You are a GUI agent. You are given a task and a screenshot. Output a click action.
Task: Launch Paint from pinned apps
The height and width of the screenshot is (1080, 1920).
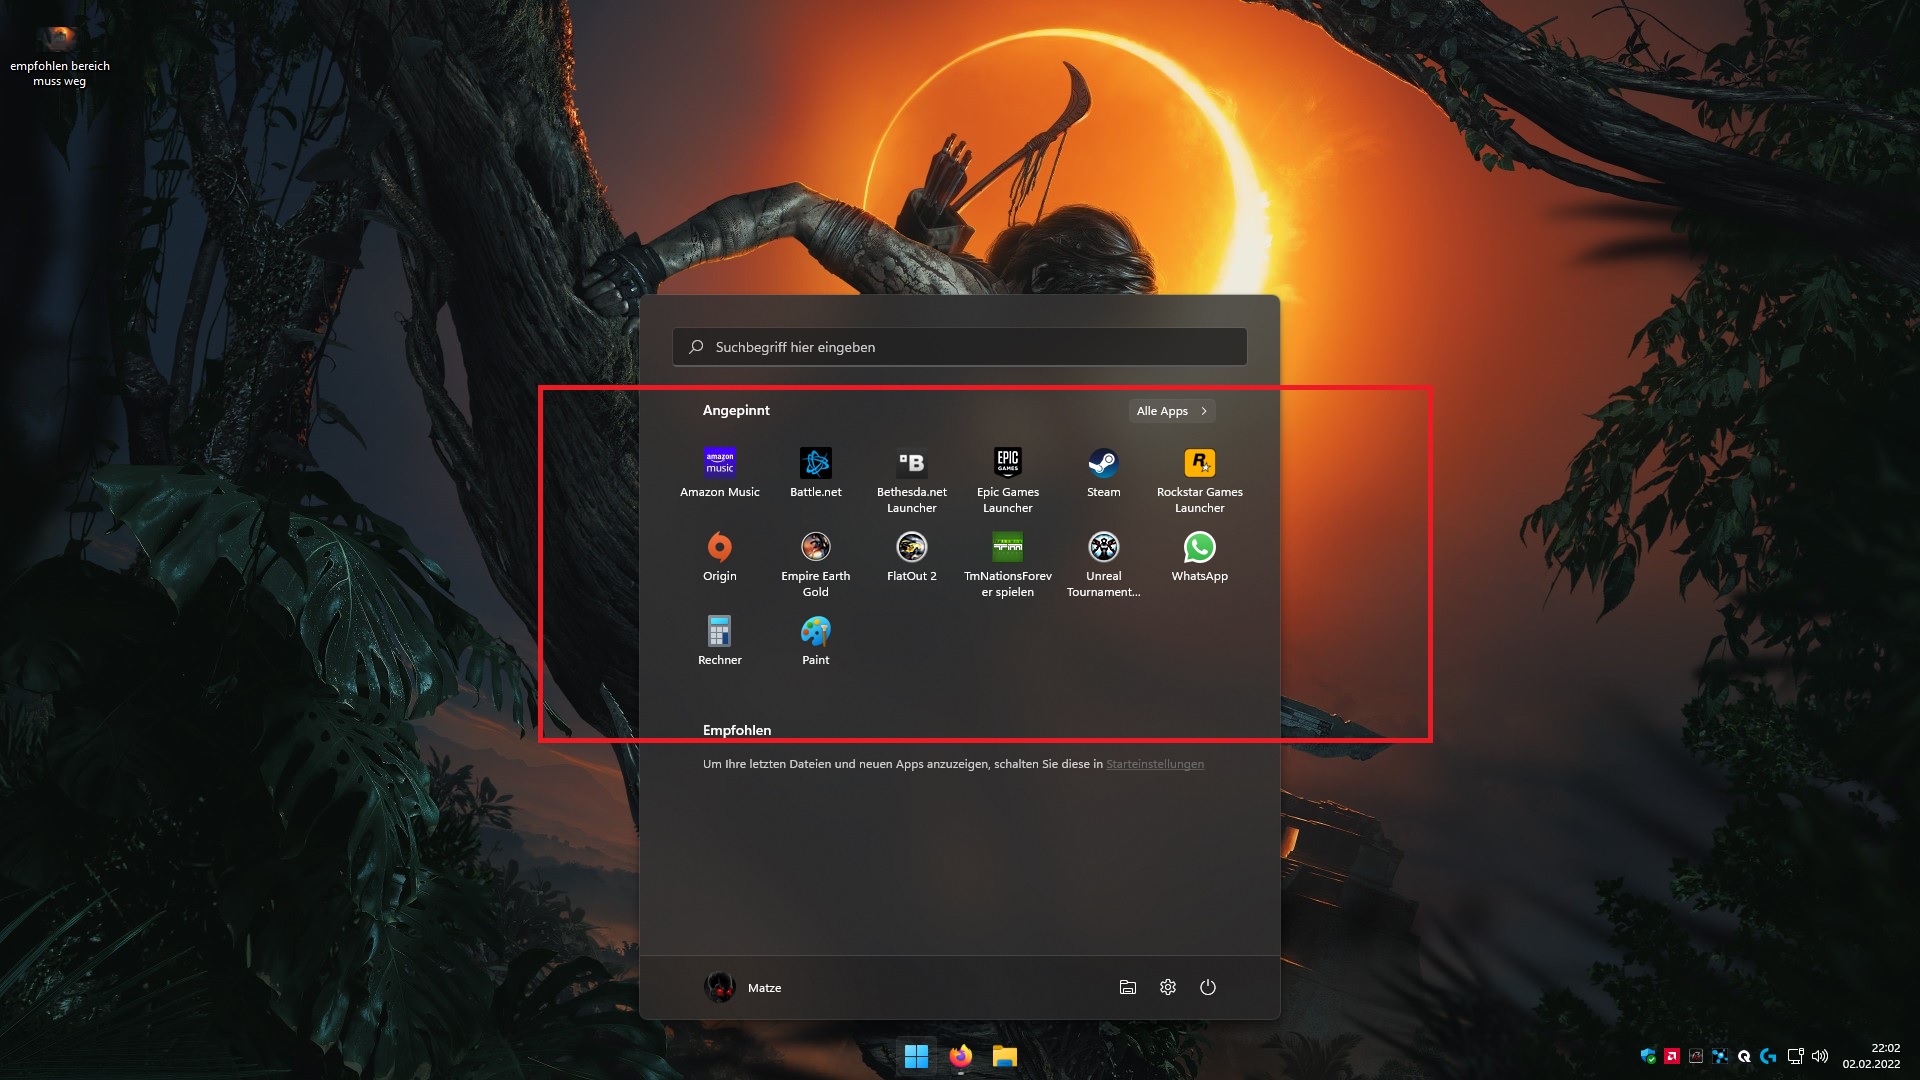(815, 640)
